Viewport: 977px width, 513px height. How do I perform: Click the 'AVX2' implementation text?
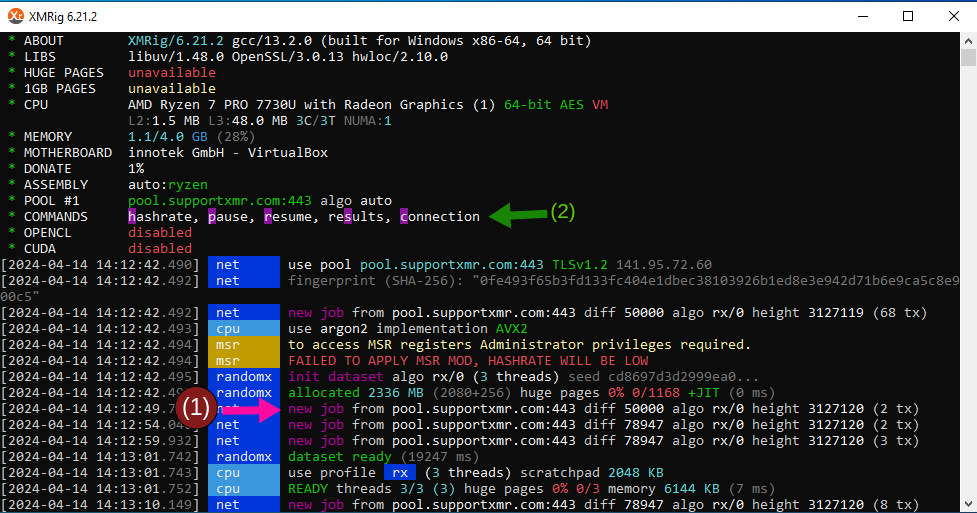tap(512, 329)
